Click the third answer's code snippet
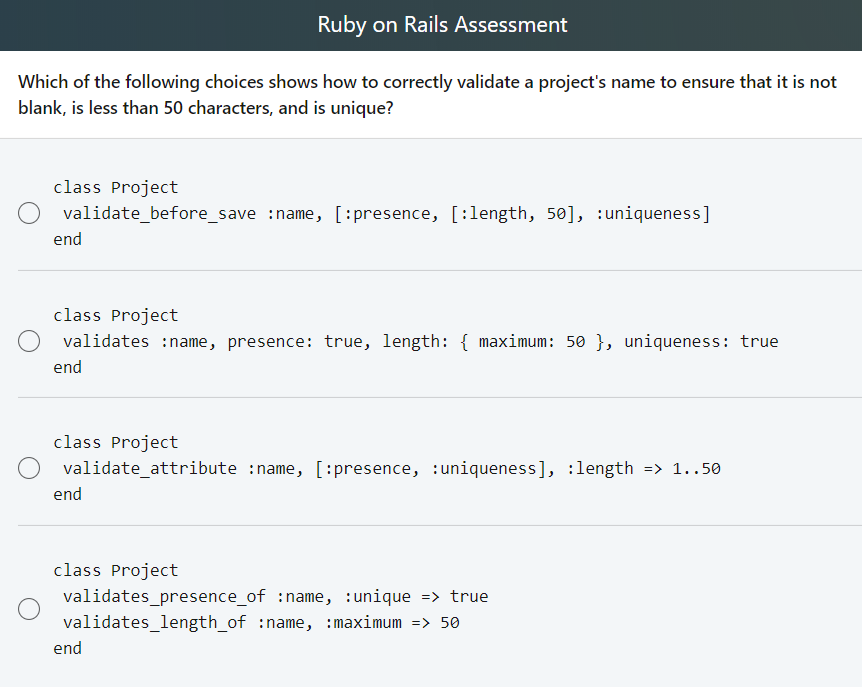Viewport: 862px width, 687px height. click(390, 468)
